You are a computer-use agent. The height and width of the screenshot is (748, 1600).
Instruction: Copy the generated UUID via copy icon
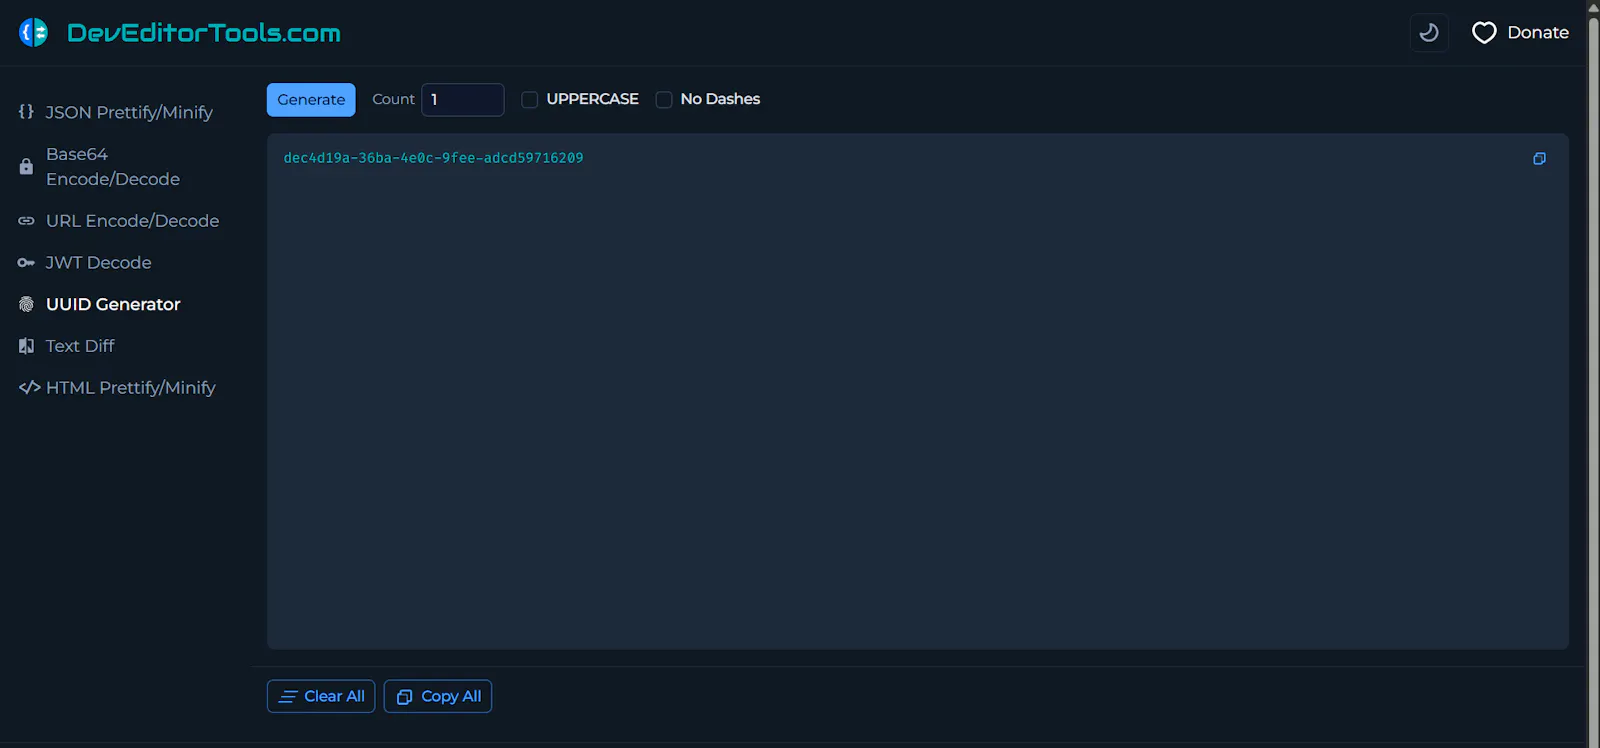pyautogui.click(x=1539, y=158)
